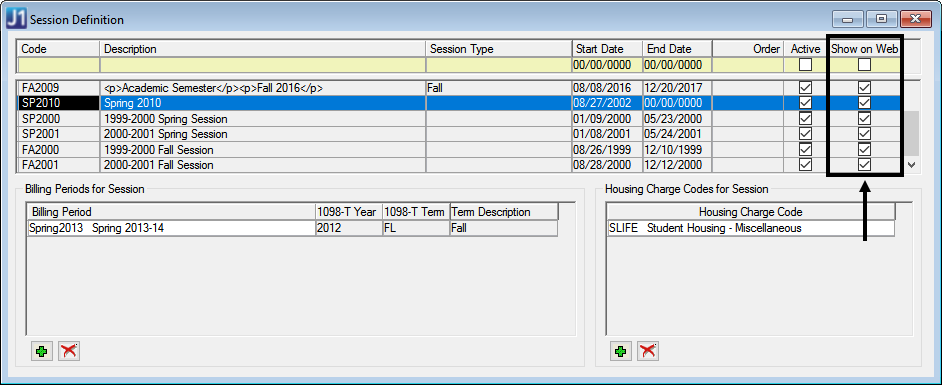The image size is (942, 385).
Task: Uncheck Active for SP2000 session
Action: (x=805, y=118)
